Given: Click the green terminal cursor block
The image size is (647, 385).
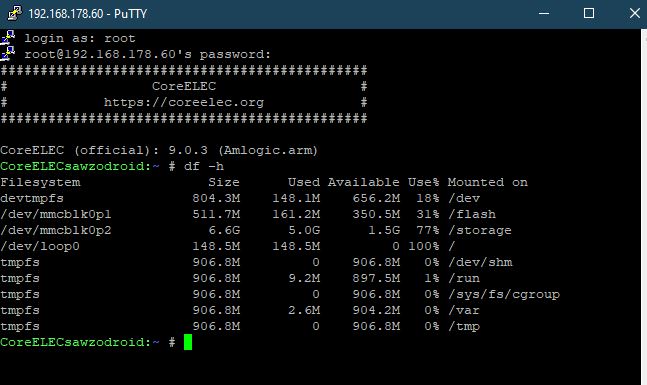Looking at the screenshot, I should click(188, 342).
